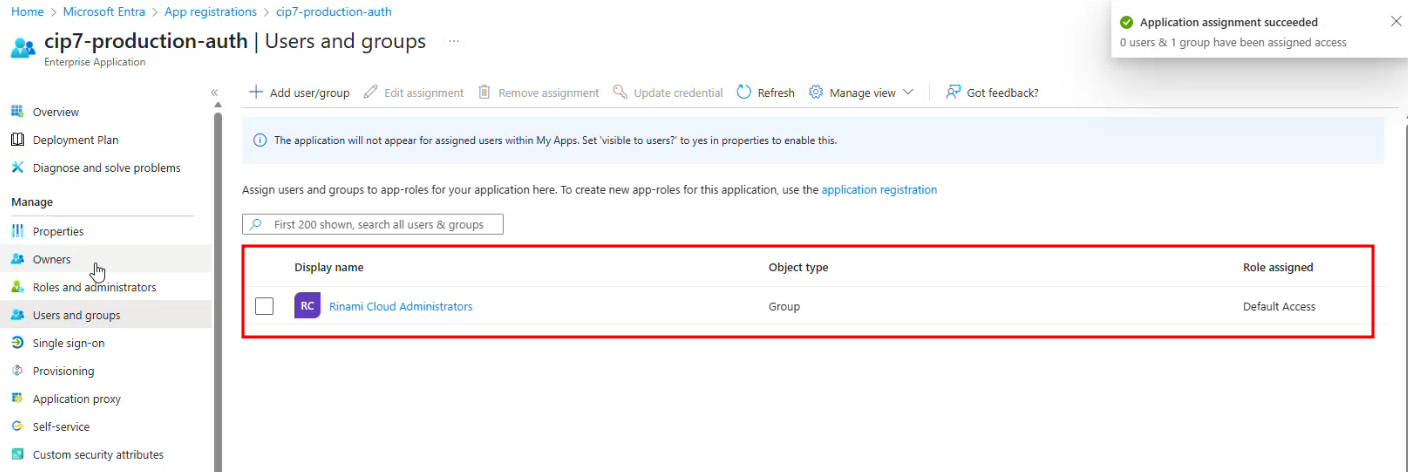
Task: Click the Custom security attributes icon
Action: (x=17, y=455)
